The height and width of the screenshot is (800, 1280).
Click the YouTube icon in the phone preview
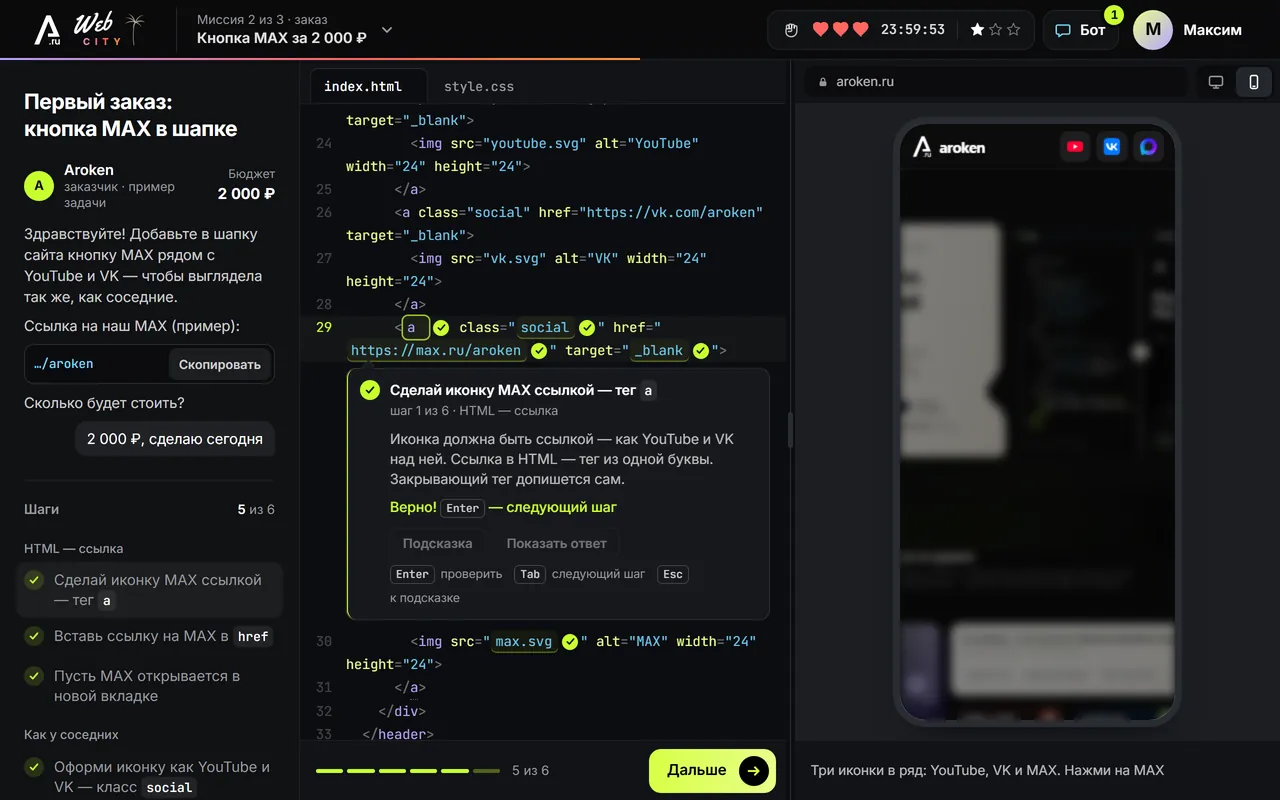[x=1075, y=147]
